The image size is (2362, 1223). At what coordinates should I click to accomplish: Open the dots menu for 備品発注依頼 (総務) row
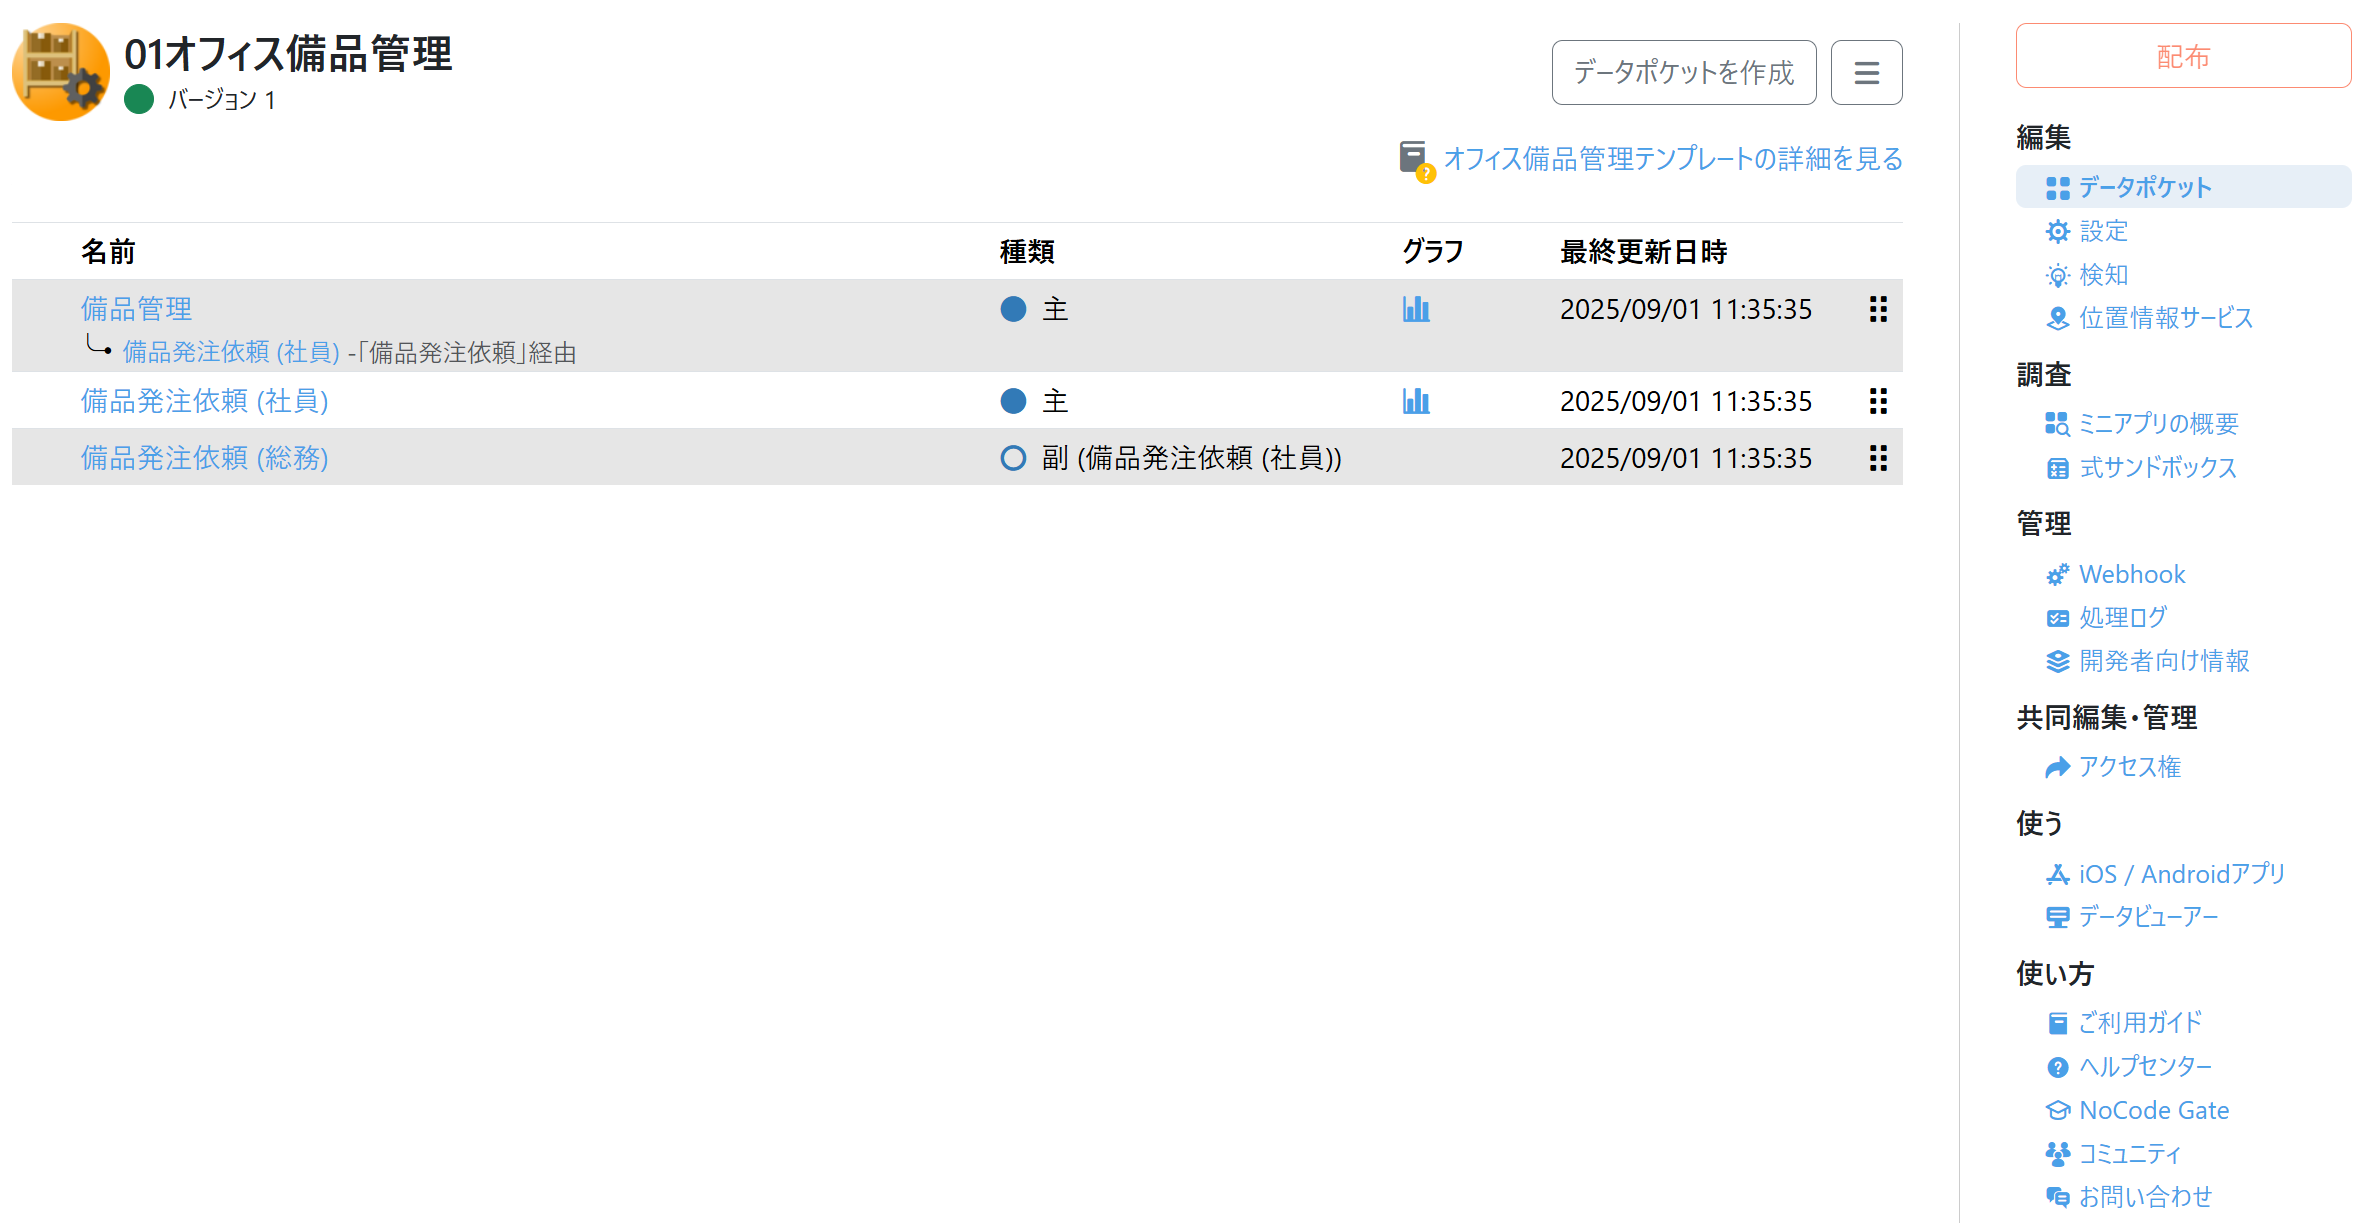coord(1878,458)
